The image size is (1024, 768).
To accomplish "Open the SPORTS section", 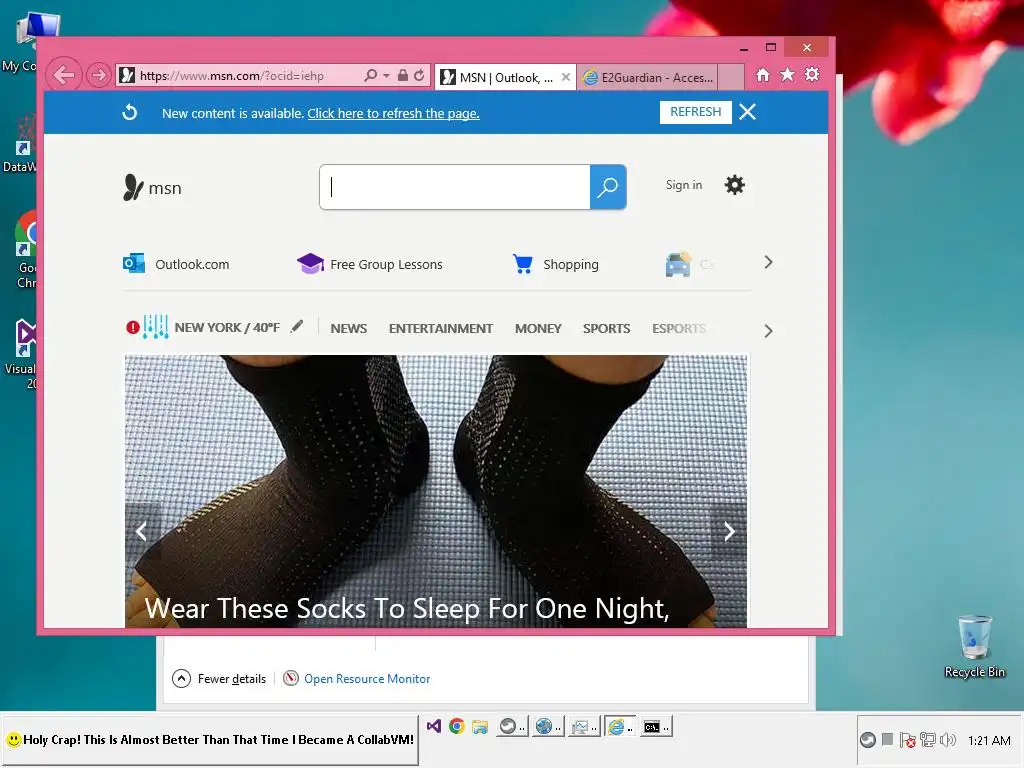I will 607,328.
